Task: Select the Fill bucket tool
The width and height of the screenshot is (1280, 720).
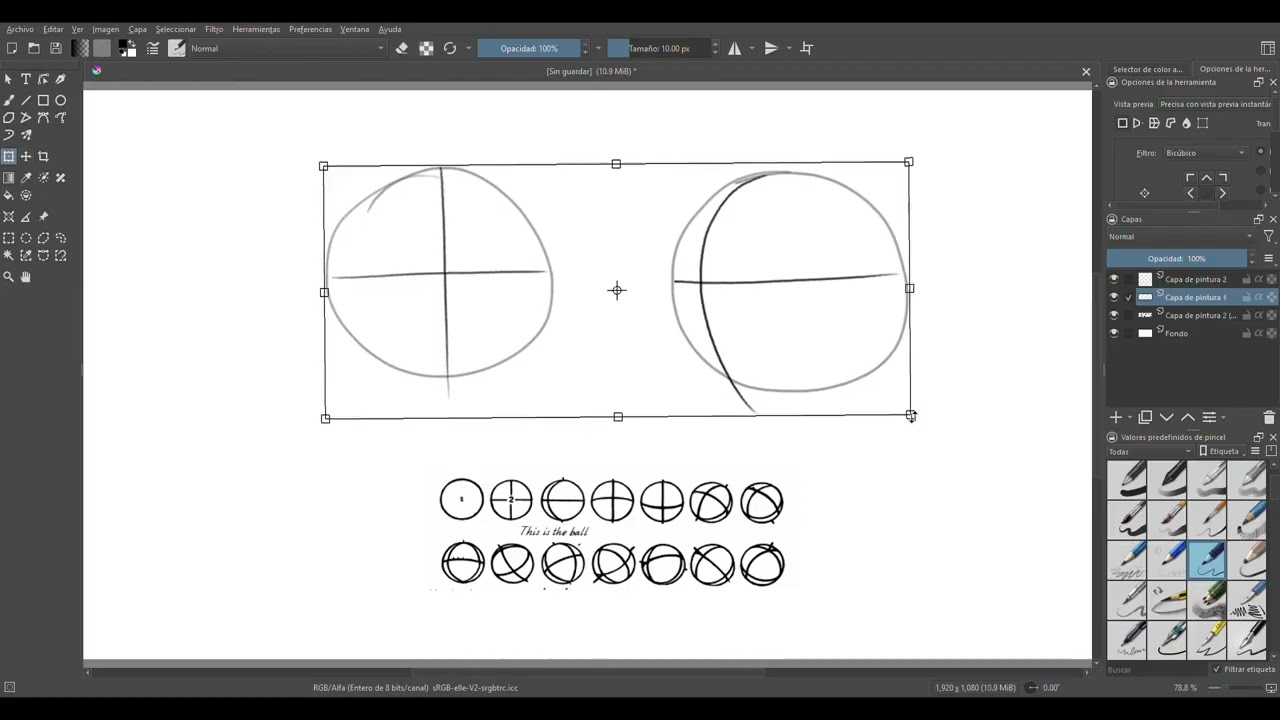Action: (9, 196)
